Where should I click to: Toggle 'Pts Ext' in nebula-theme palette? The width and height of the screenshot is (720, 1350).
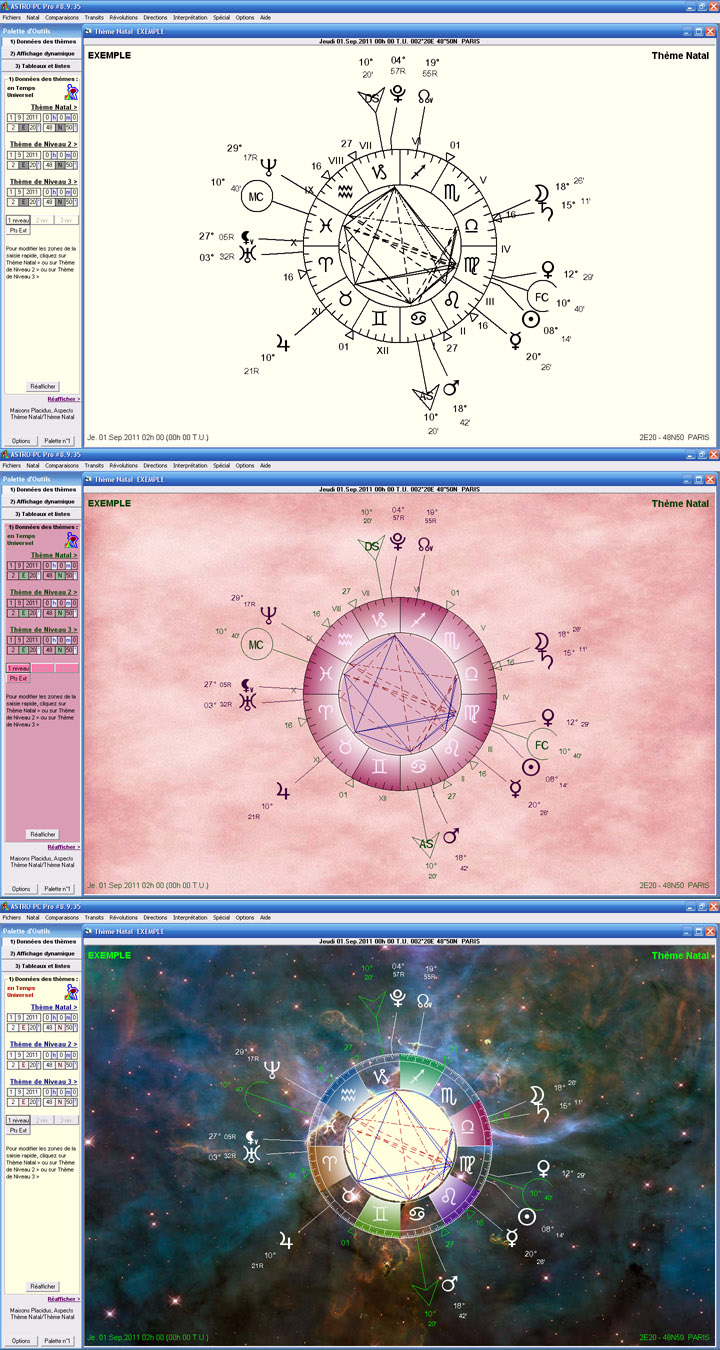18,1130
